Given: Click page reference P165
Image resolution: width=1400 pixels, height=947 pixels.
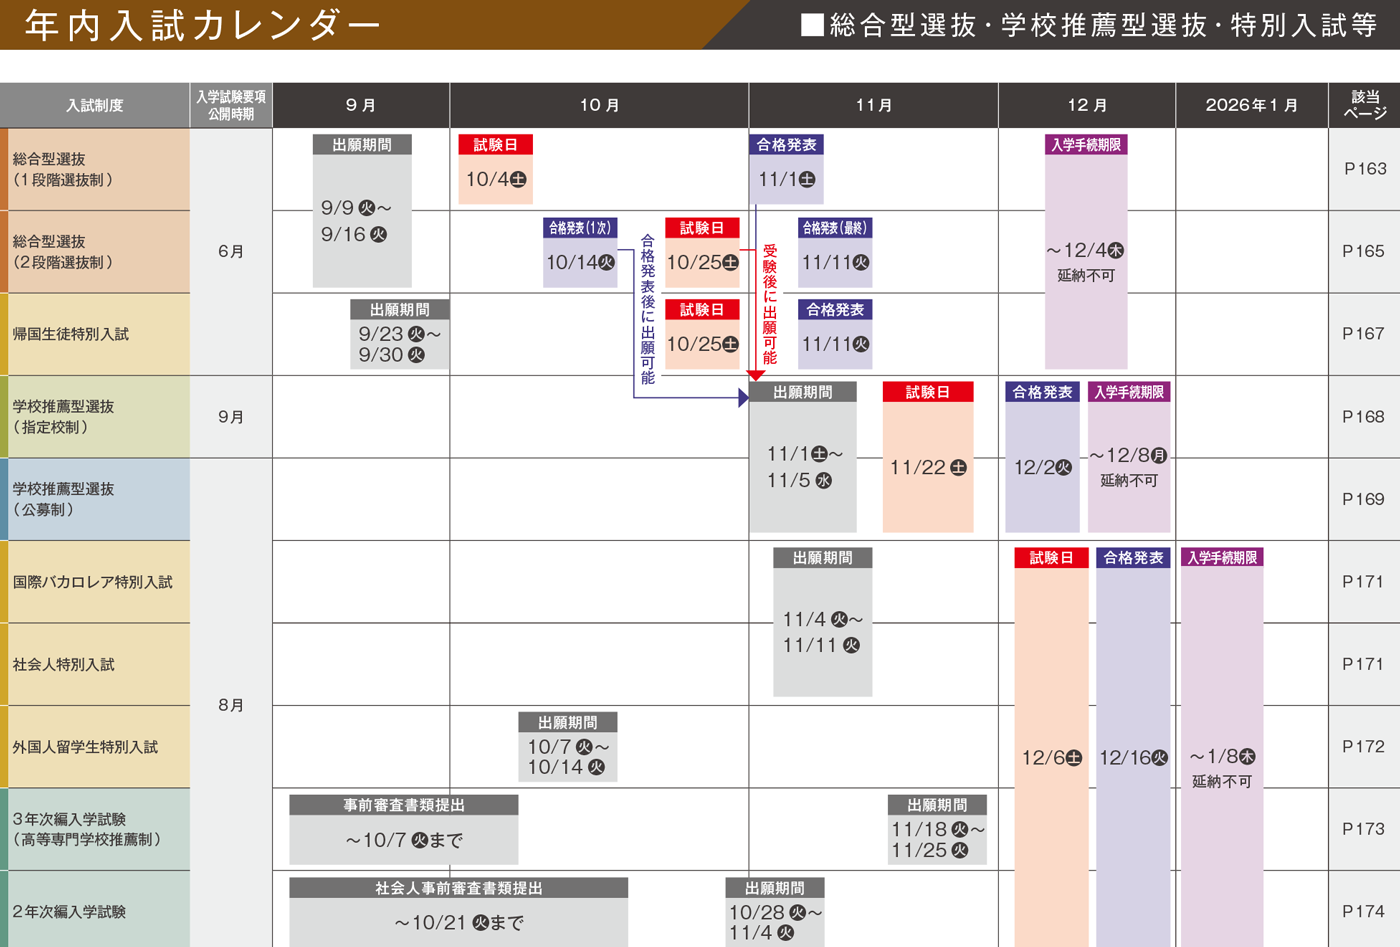Looking at the screenshot, I should coord(1364,252).
